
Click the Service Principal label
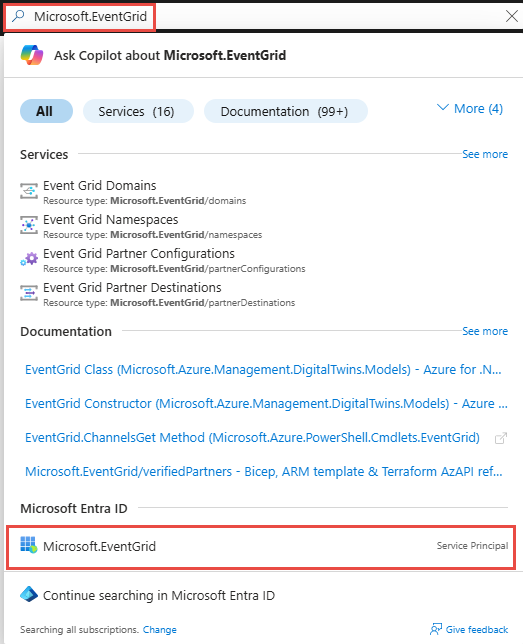[472, 546]
